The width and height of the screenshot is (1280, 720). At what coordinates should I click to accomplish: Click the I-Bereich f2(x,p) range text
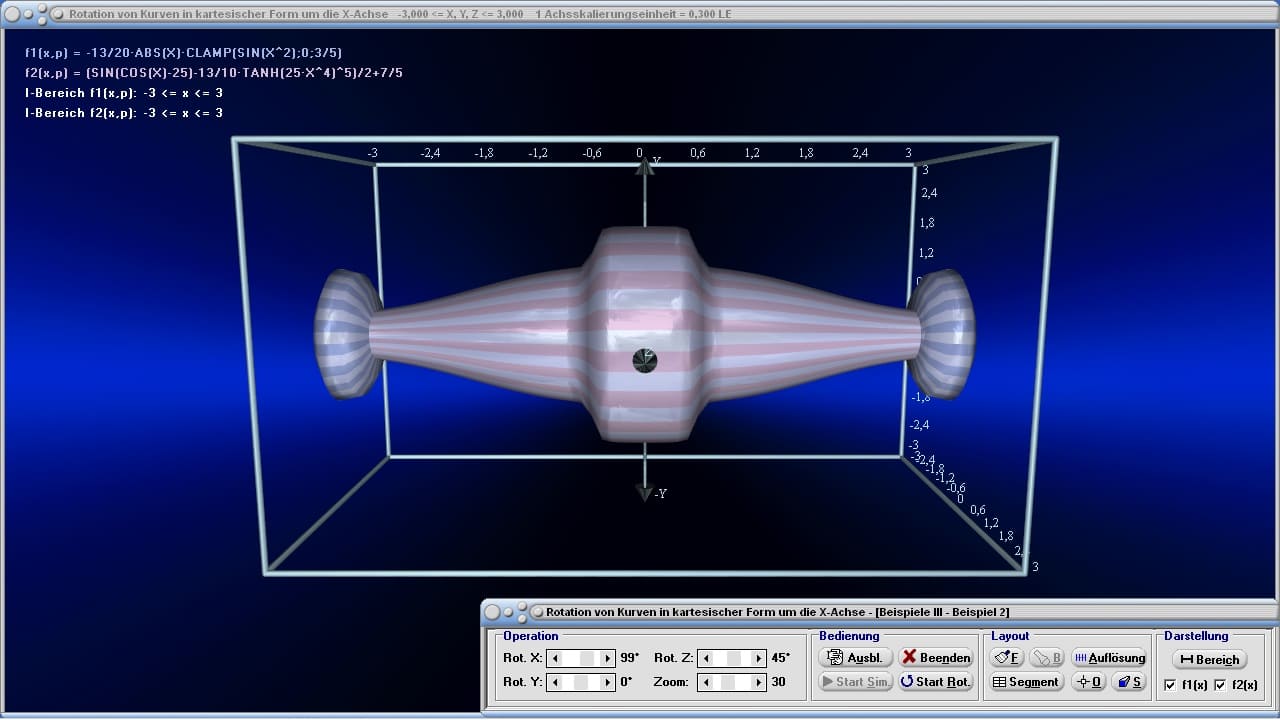pos(124,113)
